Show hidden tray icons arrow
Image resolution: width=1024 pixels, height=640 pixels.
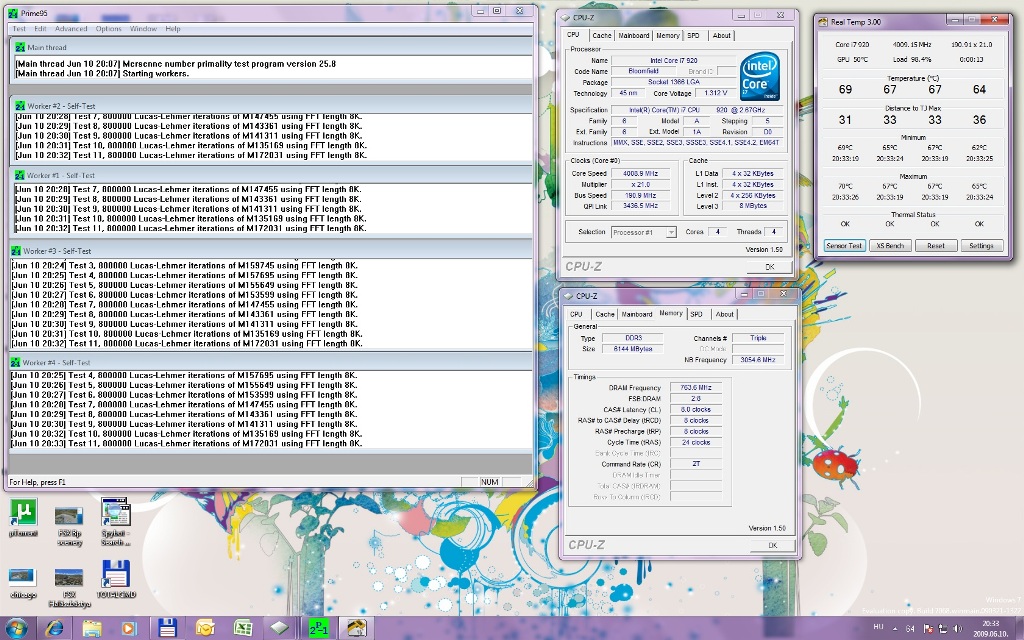click(x=895, y=629)
